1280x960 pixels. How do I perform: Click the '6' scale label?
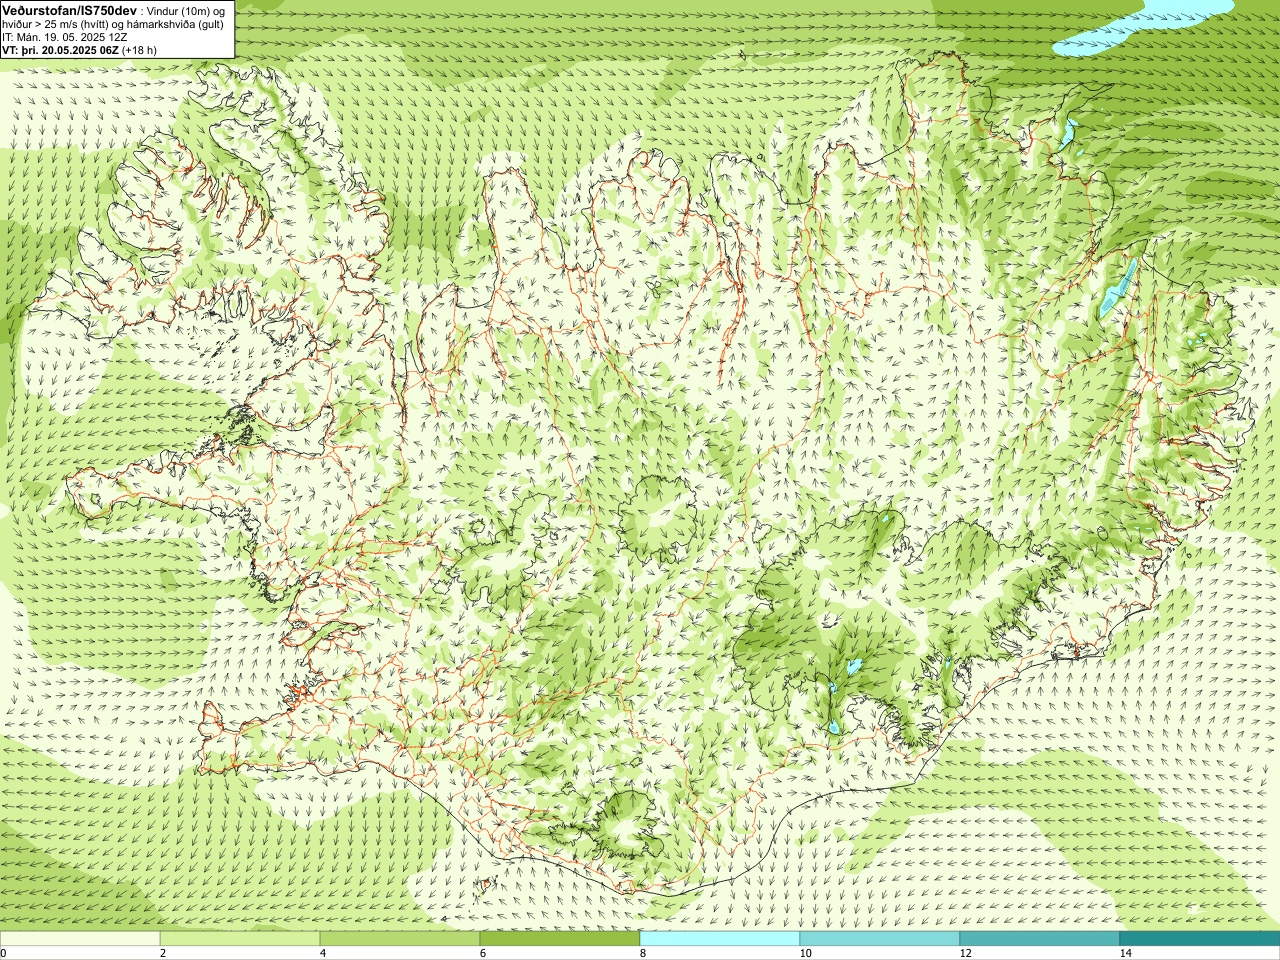point(483,953)
